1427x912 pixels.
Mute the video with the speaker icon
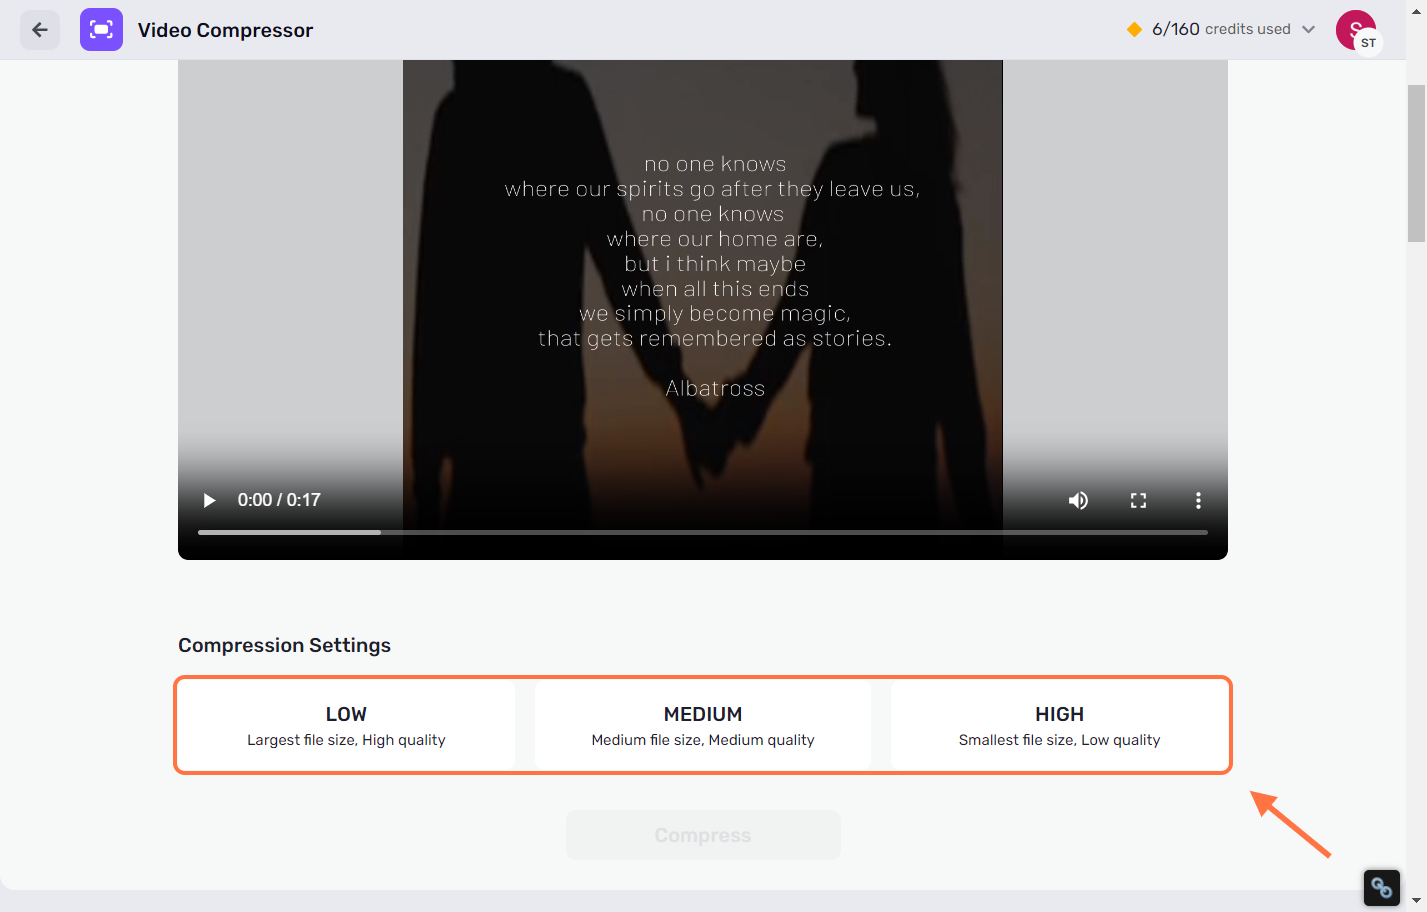coord(1078,500)
